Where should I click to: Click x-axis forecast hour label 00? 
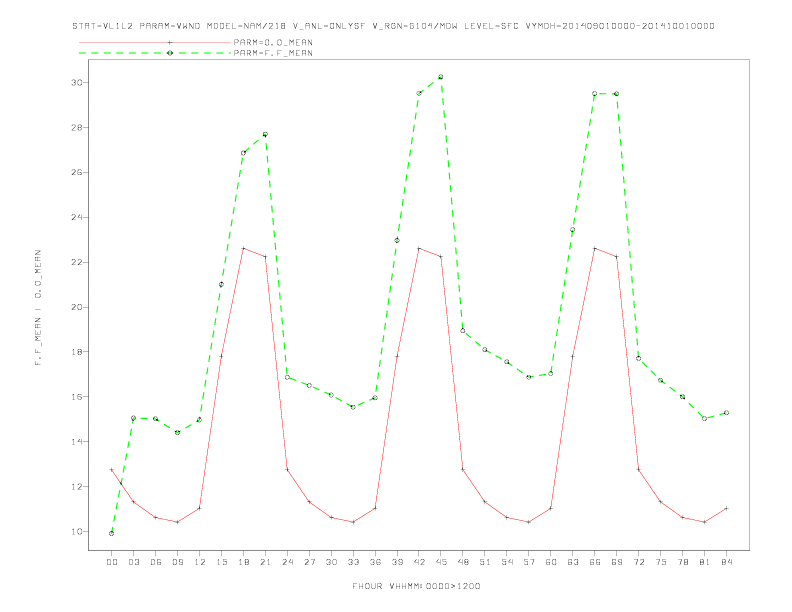tap(112, 562)
